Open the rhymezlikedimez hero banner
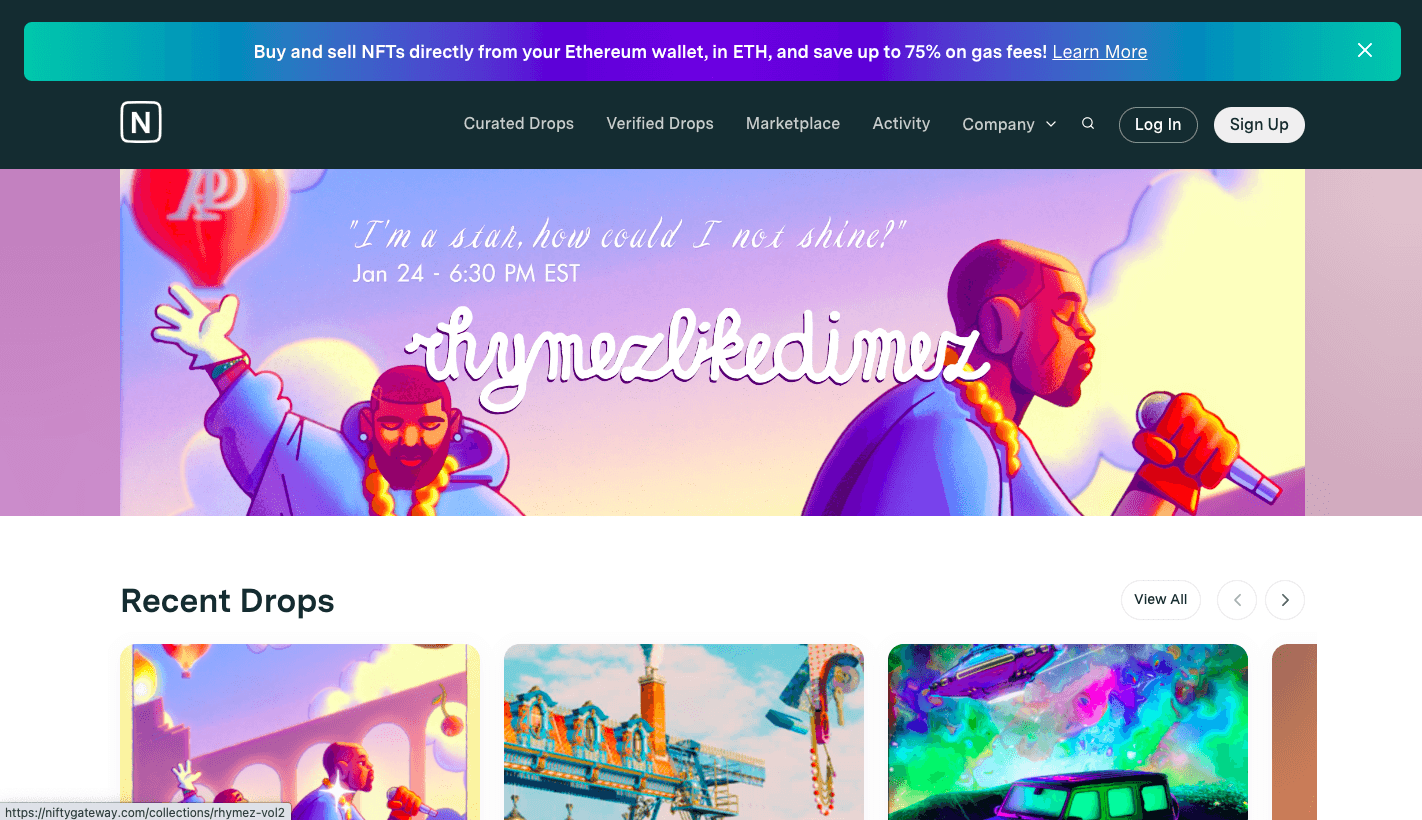This screenshot has height=820, width=1422. (x=712, y=342)
